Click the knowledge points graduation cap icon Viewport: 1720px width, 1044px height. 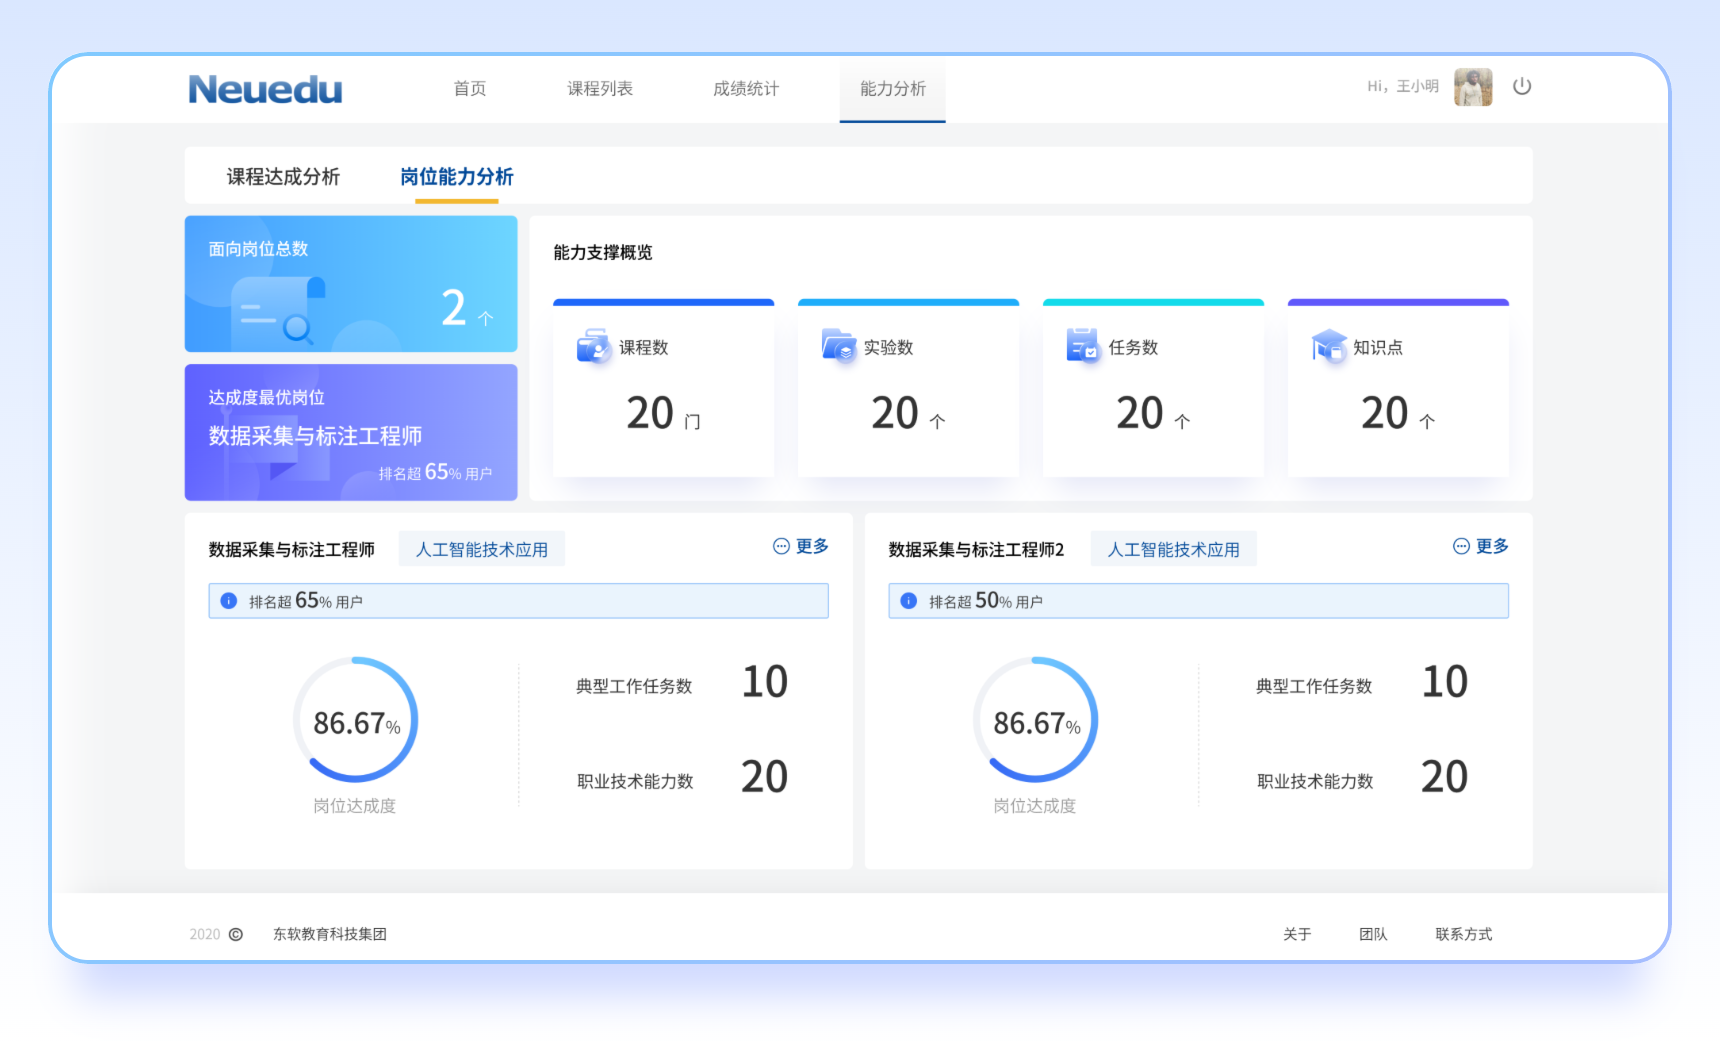click(x=1329, y=346)
